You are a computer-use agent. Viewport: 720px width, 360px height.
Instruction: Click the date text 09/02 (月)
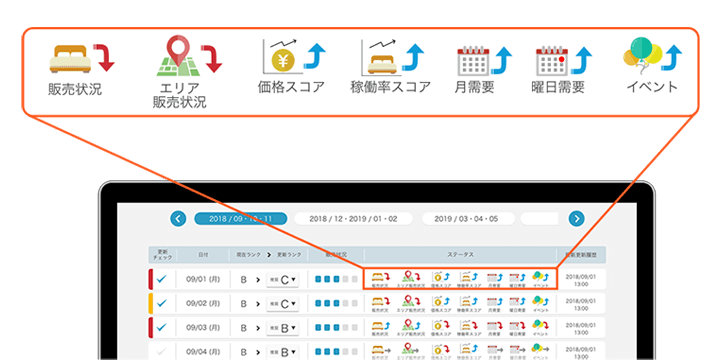click(202, 304)
